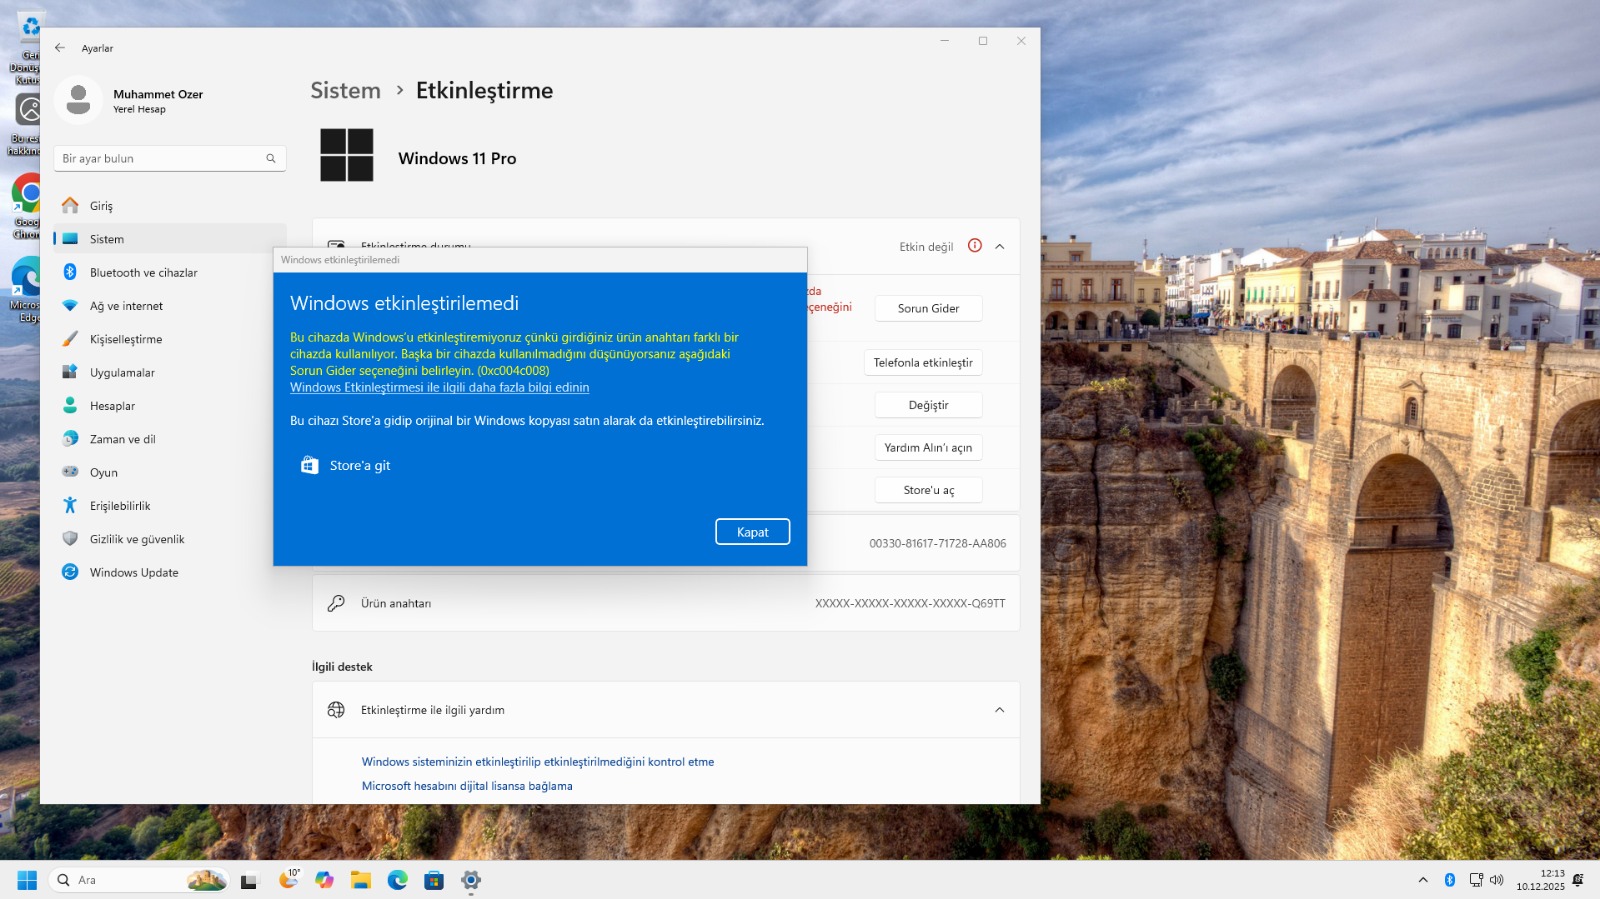Click the Değiştir button

click(x=928, y=405)
